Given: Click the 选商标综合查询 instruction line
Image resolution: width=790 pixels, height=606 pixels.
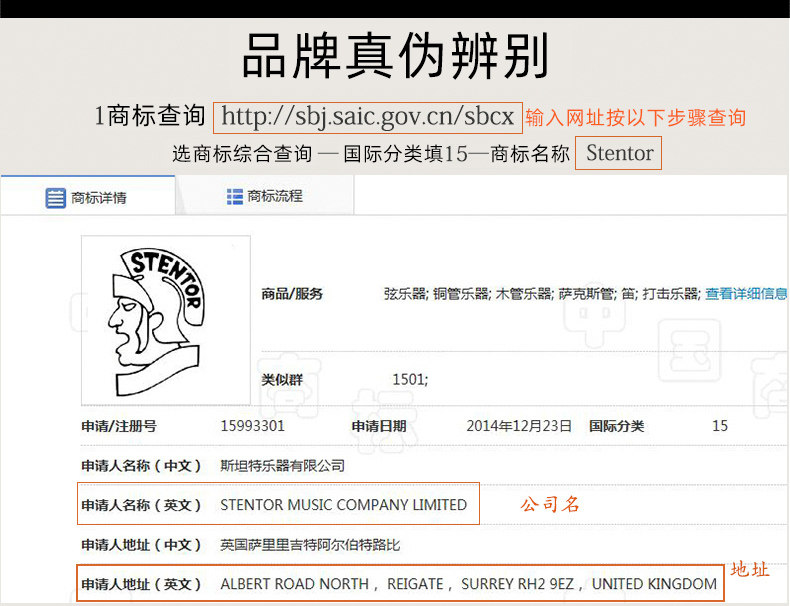Looking at the screenshot, I should click(371, 154).
